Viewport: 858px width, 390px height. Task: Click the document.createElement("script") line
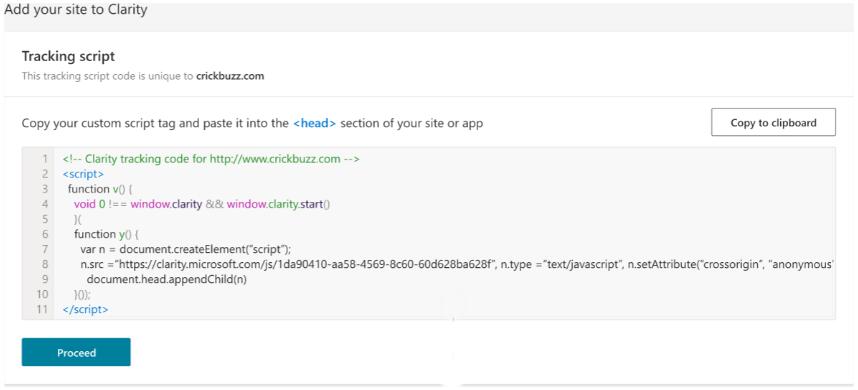(x=185, y=249)
